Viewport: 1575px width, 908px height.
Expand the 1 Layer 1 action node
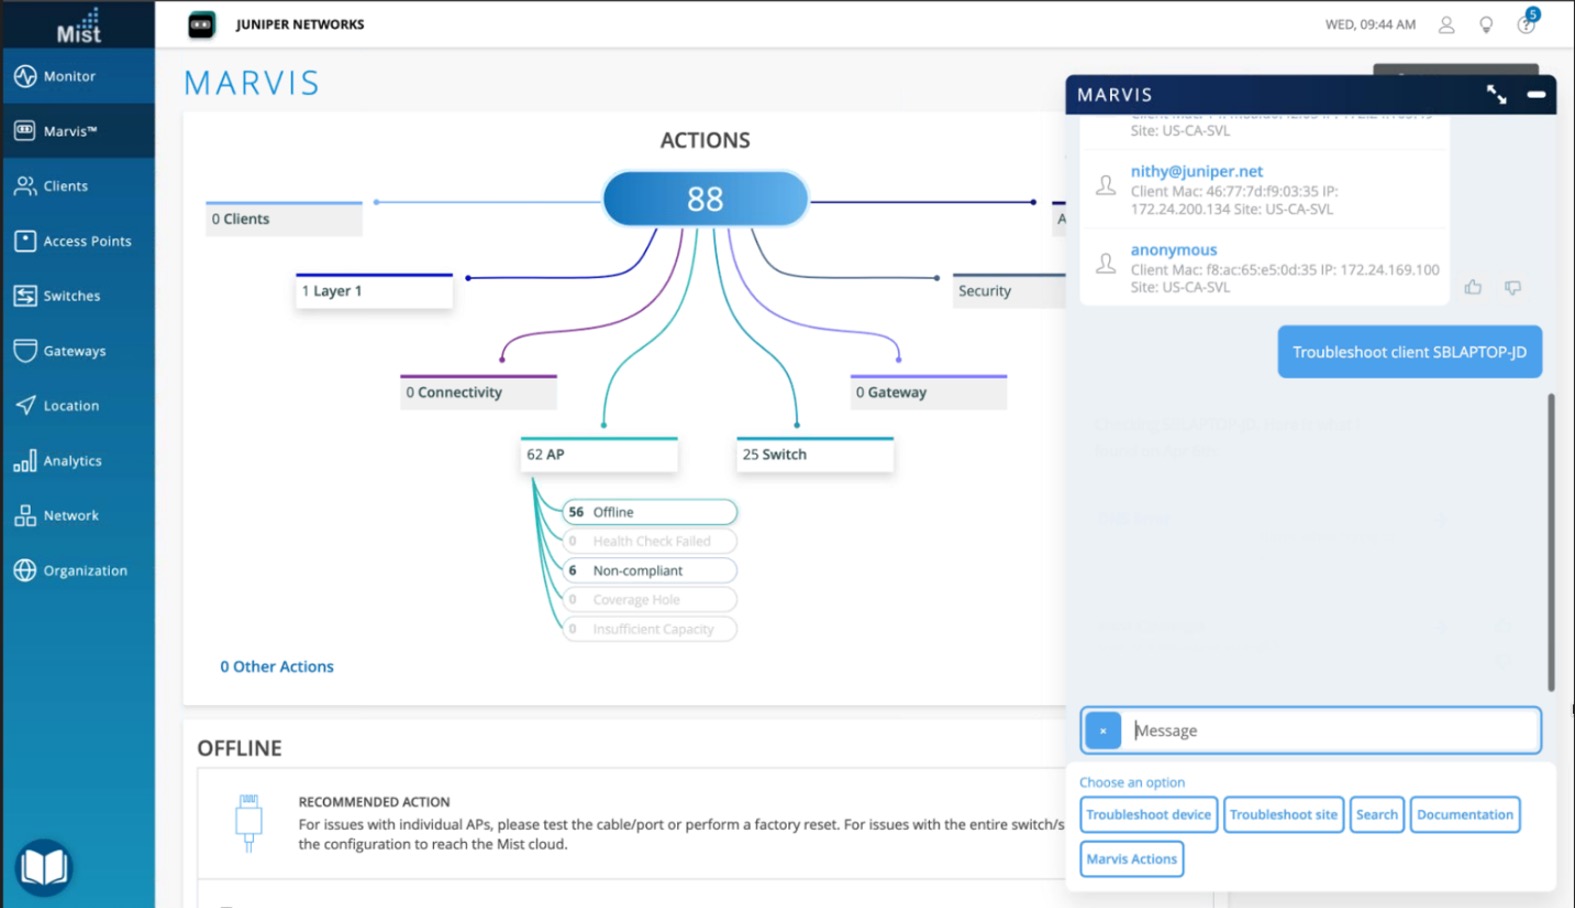(374, 291)
